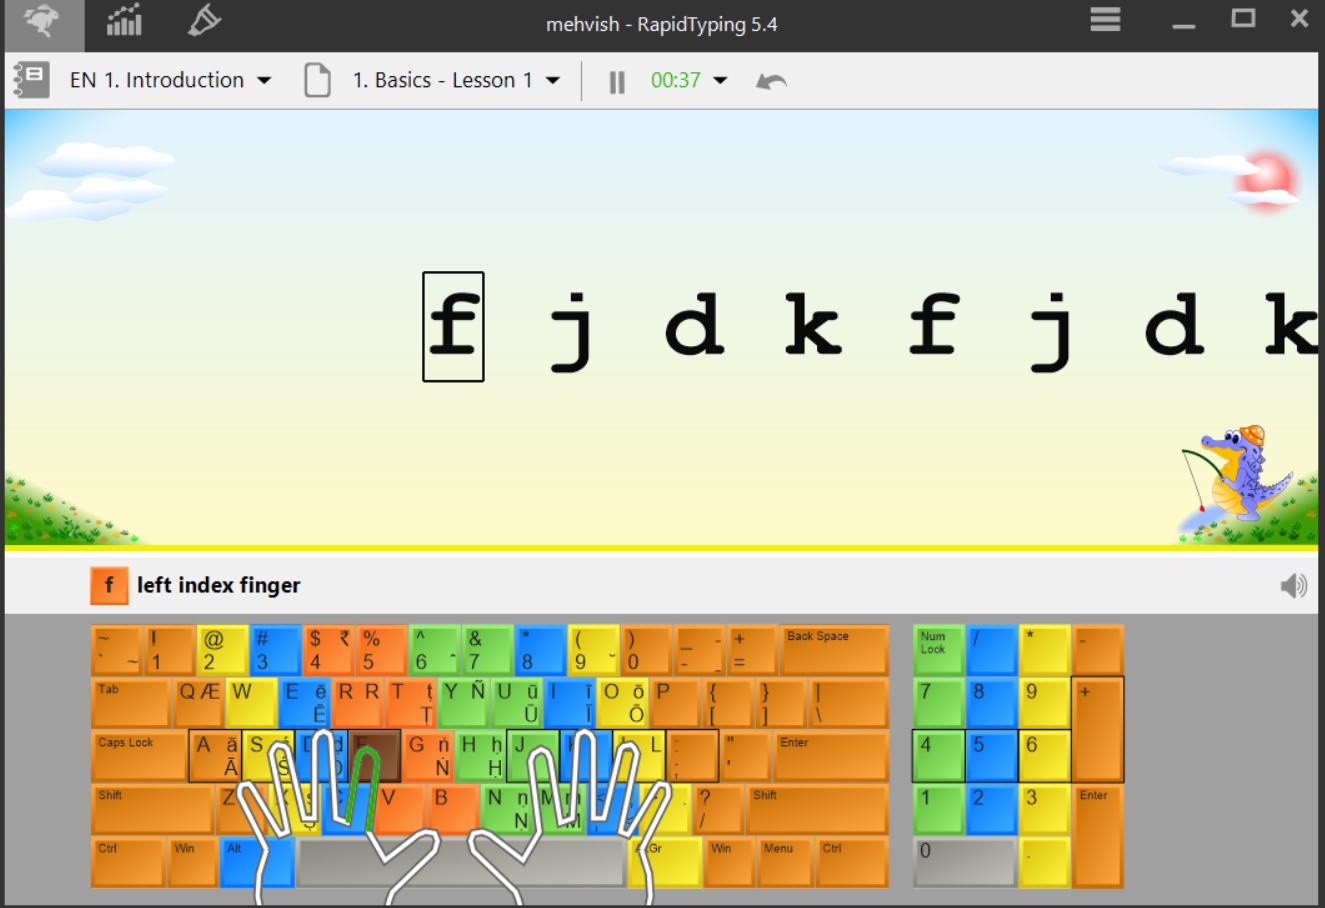
Task: Select the orange f finger hint badge
Action: tap(110, 585)
